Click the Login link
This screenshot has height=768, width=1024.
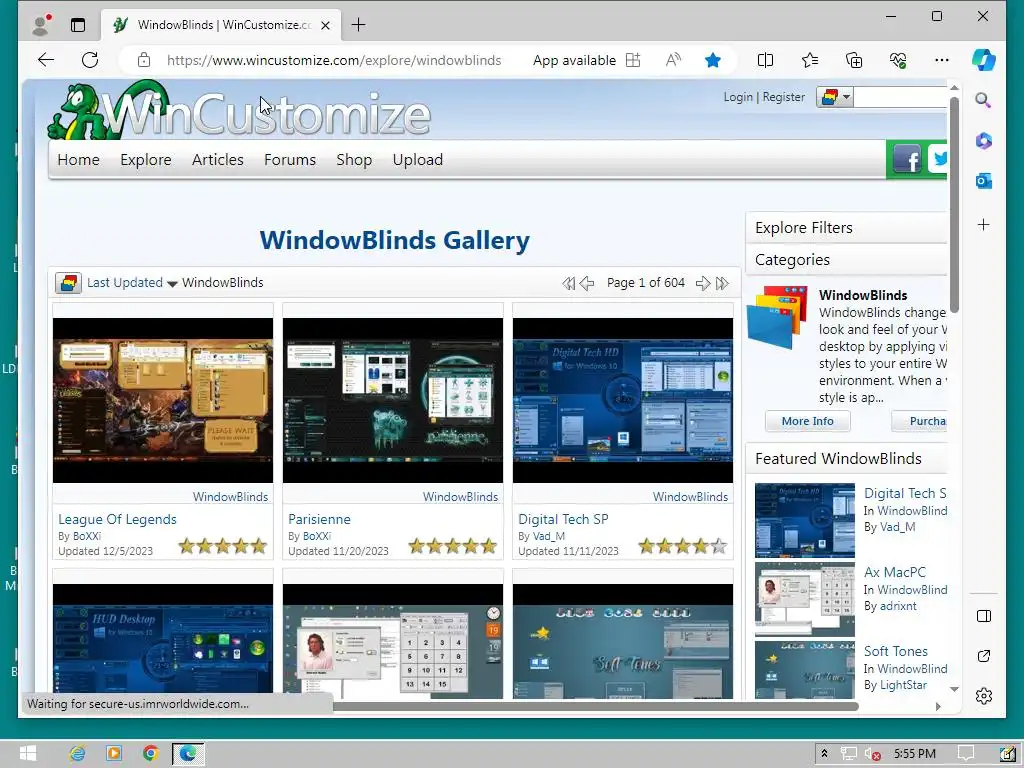tap(738, 97)
